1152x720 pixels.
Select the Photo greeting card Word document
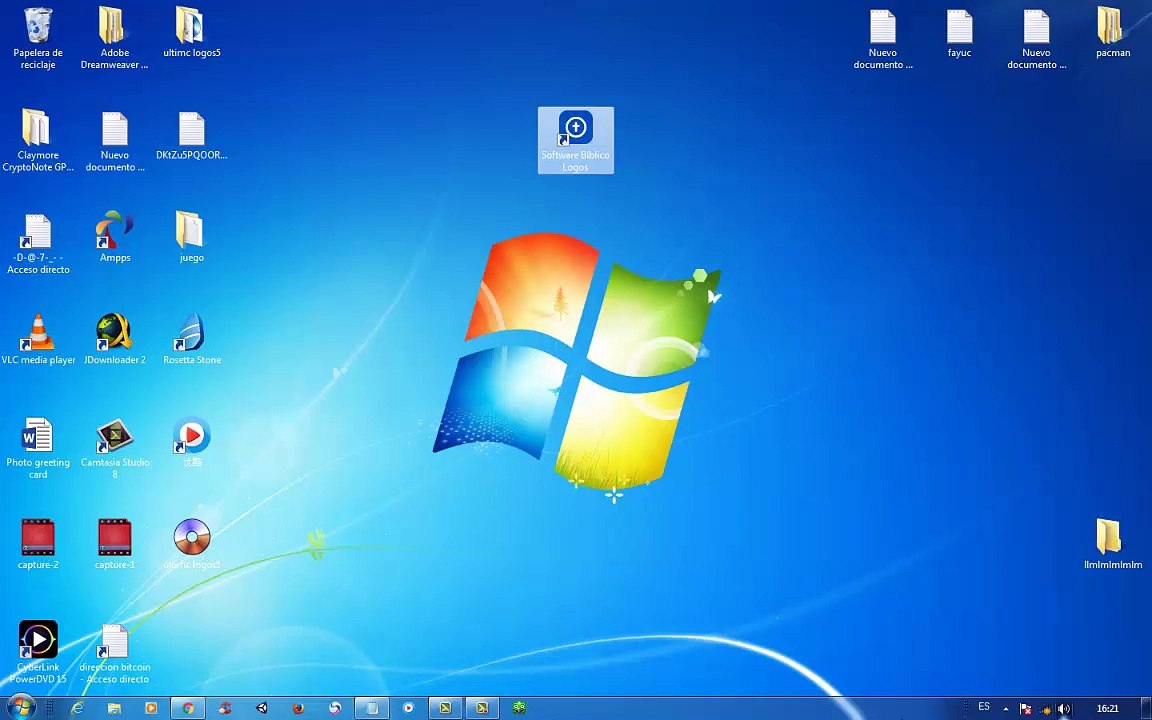(x=38, y=448)
